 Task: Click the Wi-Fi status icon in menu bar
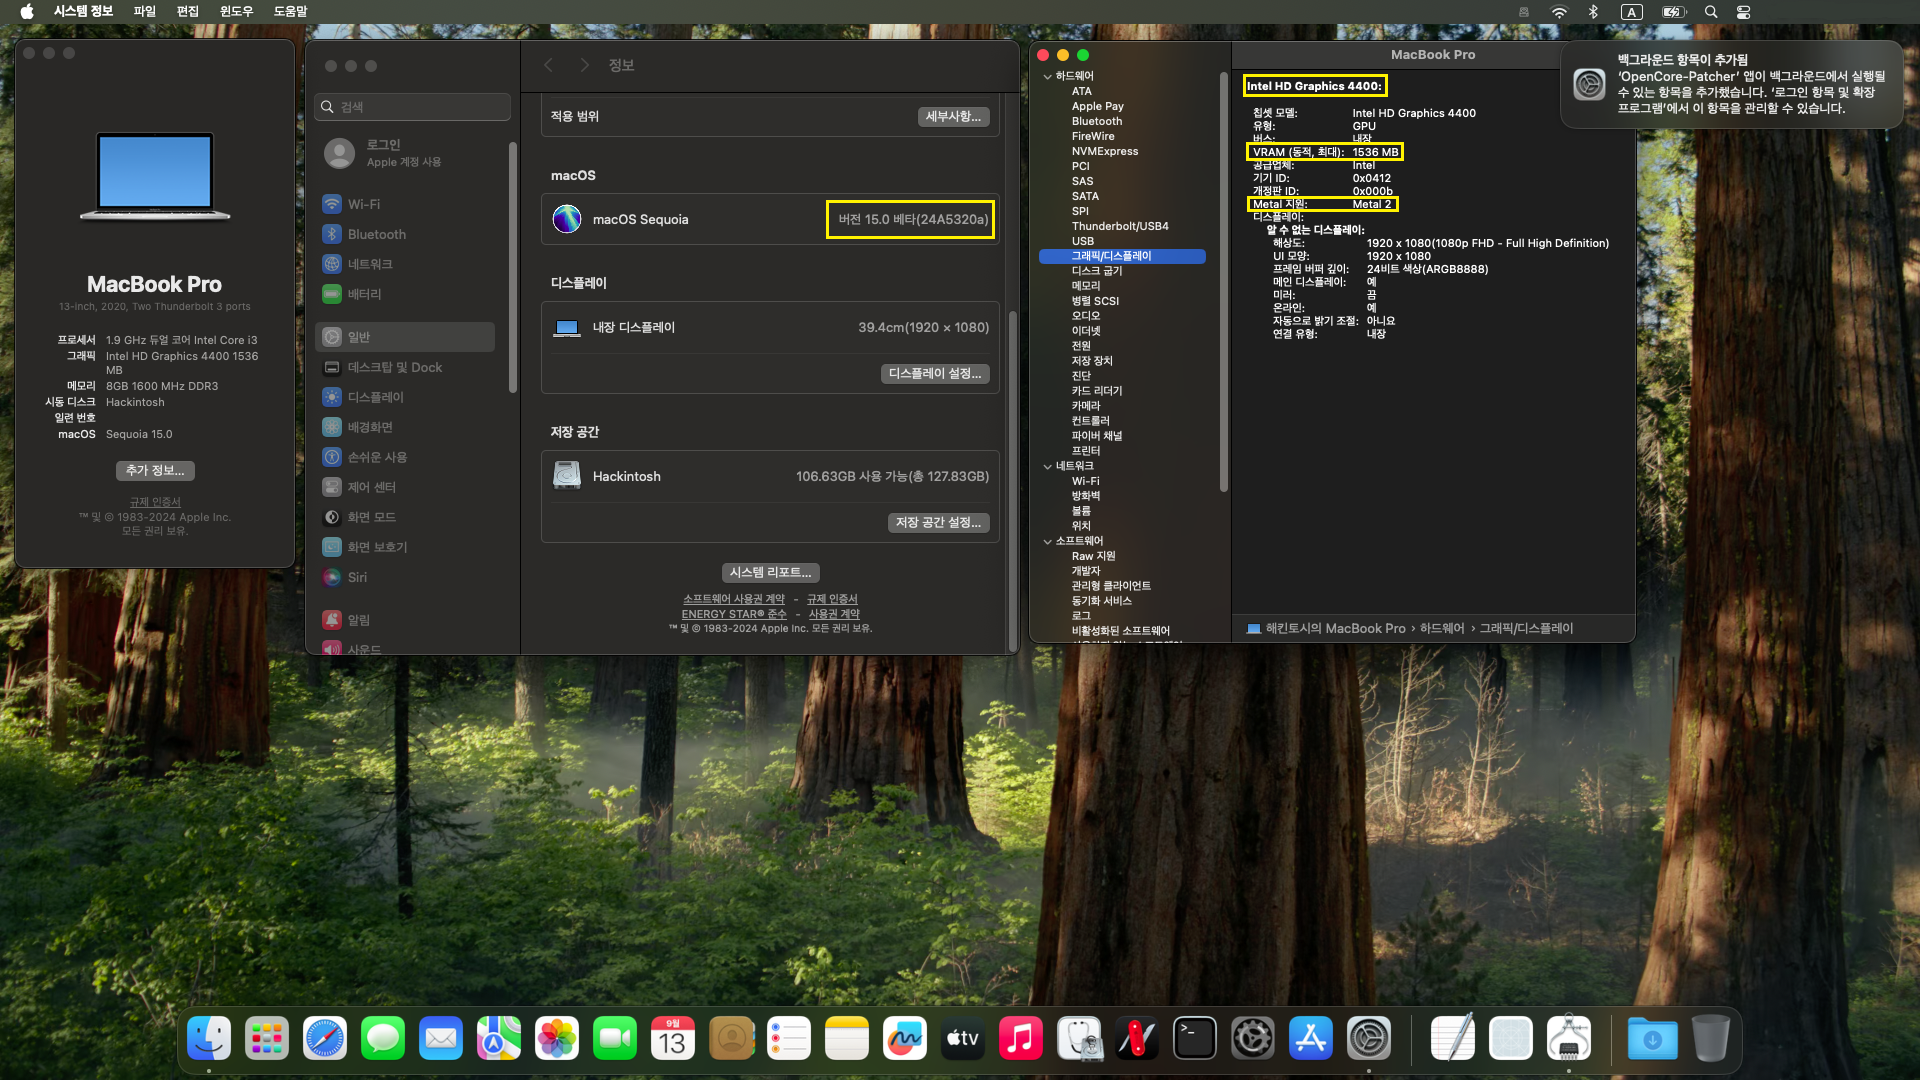pyautogui.click(x=1559, y=12)
